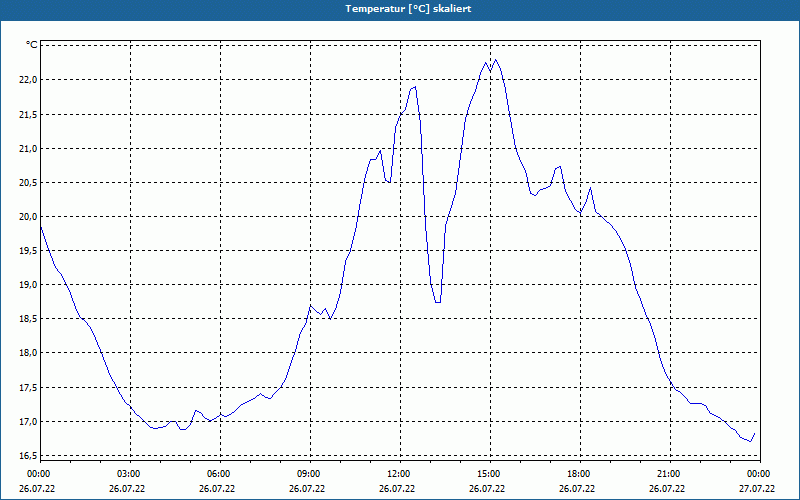Pick the 19,5 y-axis label

click(29, 251)
